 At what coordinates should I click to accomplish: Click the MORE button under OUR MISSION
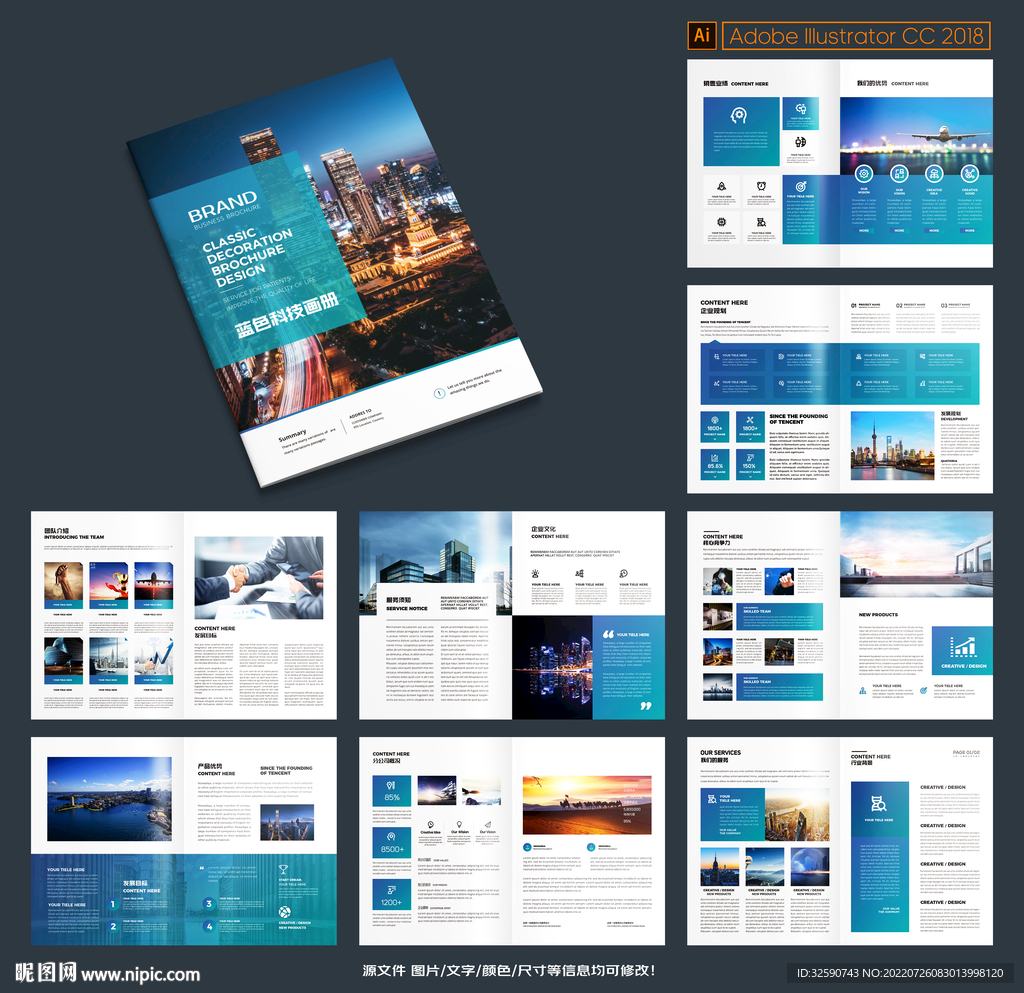coord(864,230)
